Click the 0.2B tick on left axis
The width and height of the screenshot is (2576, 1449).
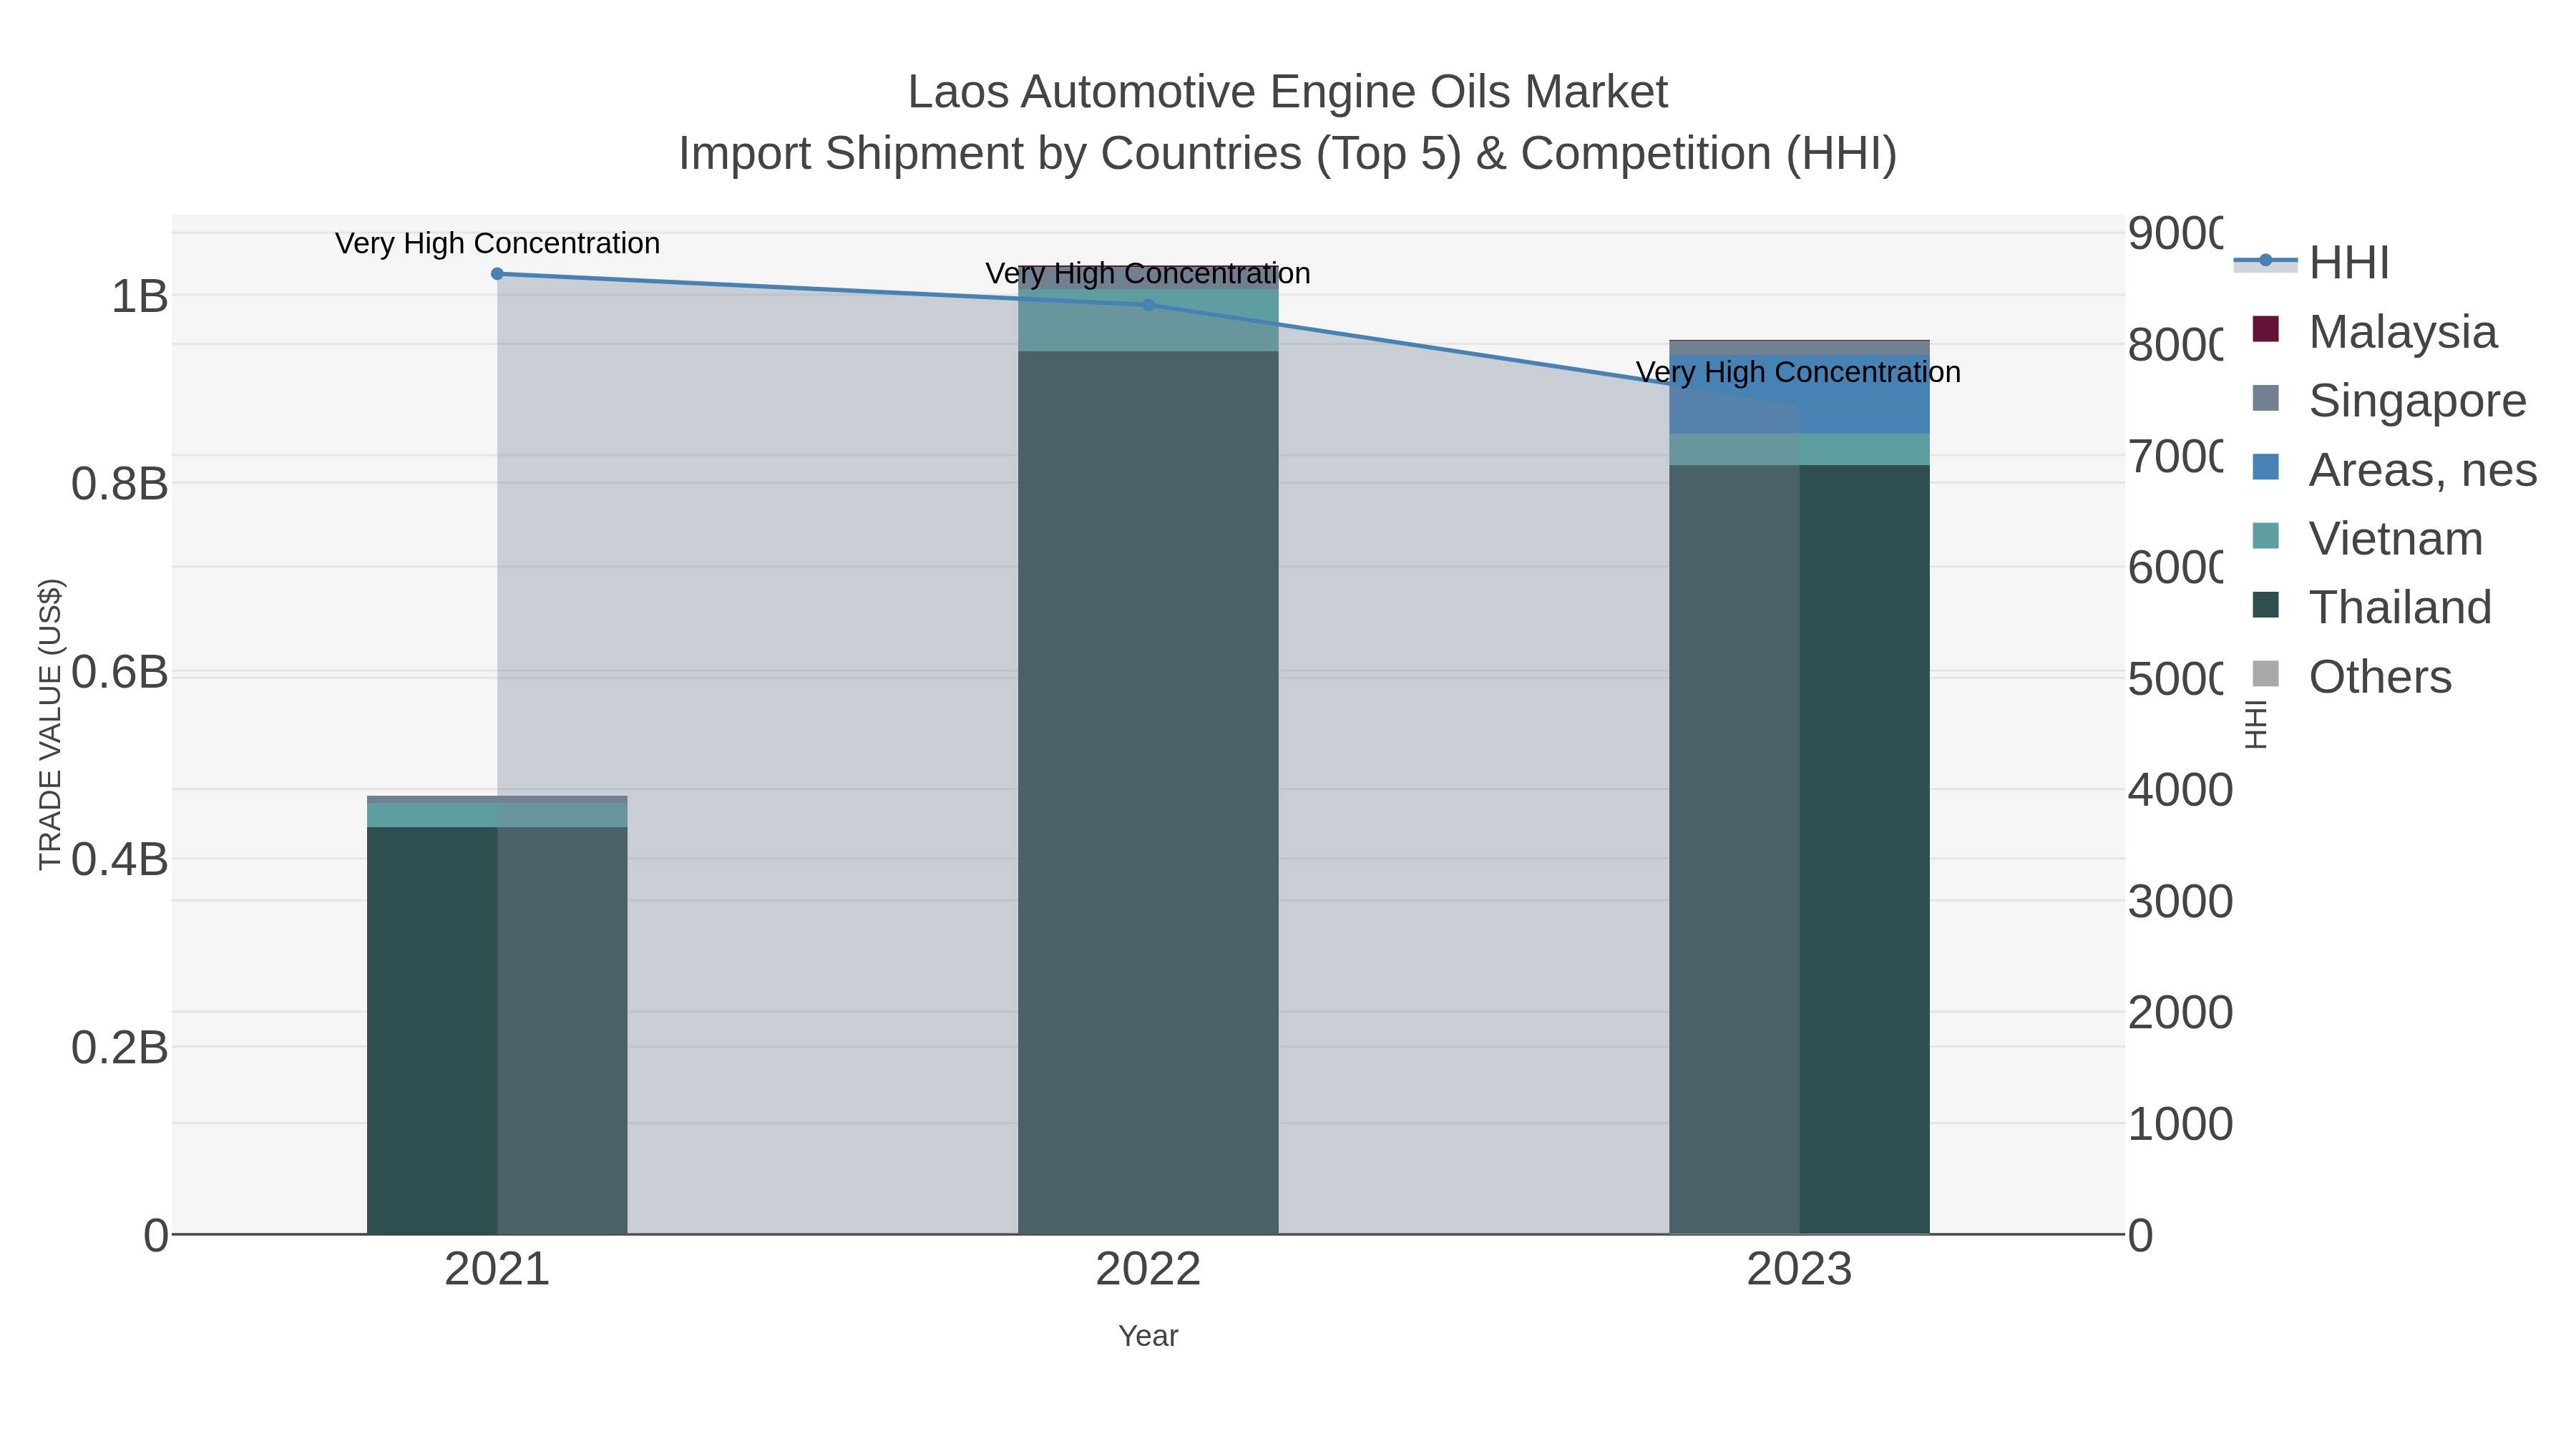pos(120,1047)
